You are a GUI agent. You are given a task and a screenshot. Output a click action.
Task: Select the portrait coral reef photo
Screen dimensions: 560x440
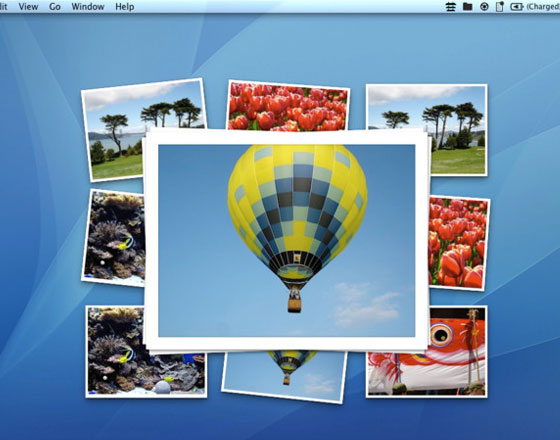tap(114, 238)
